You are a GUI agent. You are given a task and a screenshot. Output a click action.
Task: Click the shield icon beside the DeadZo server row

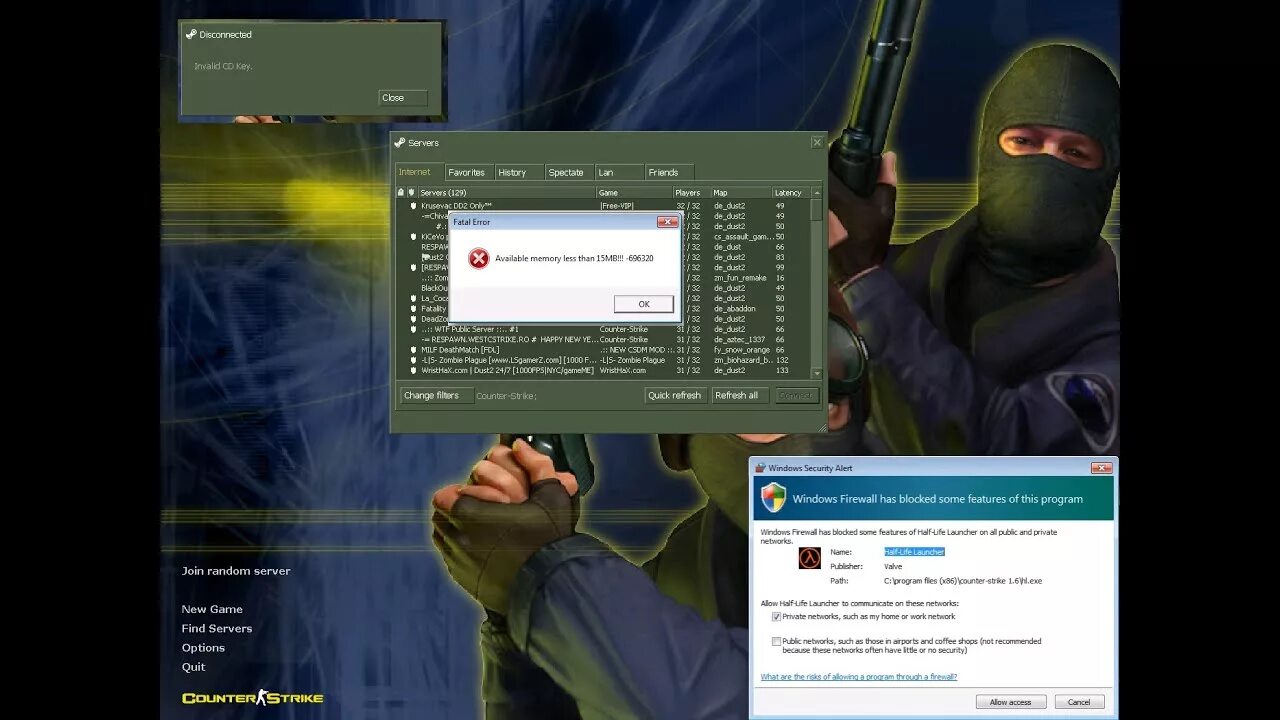point(413,319)
